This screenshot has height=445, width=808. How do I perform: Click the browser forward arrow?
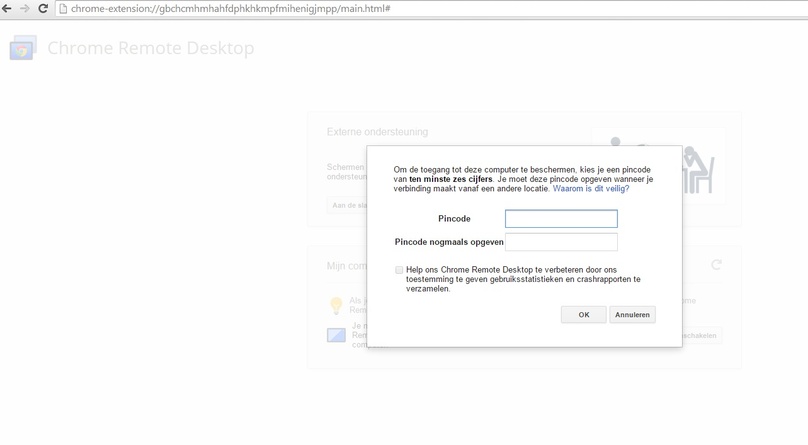25,8
